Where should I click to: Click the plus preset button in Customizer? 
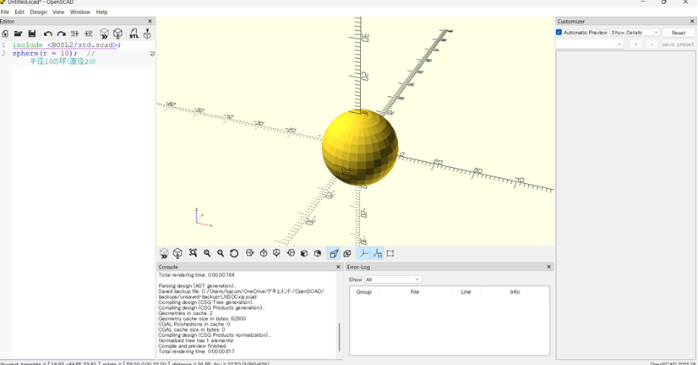(x=636, y=44)
